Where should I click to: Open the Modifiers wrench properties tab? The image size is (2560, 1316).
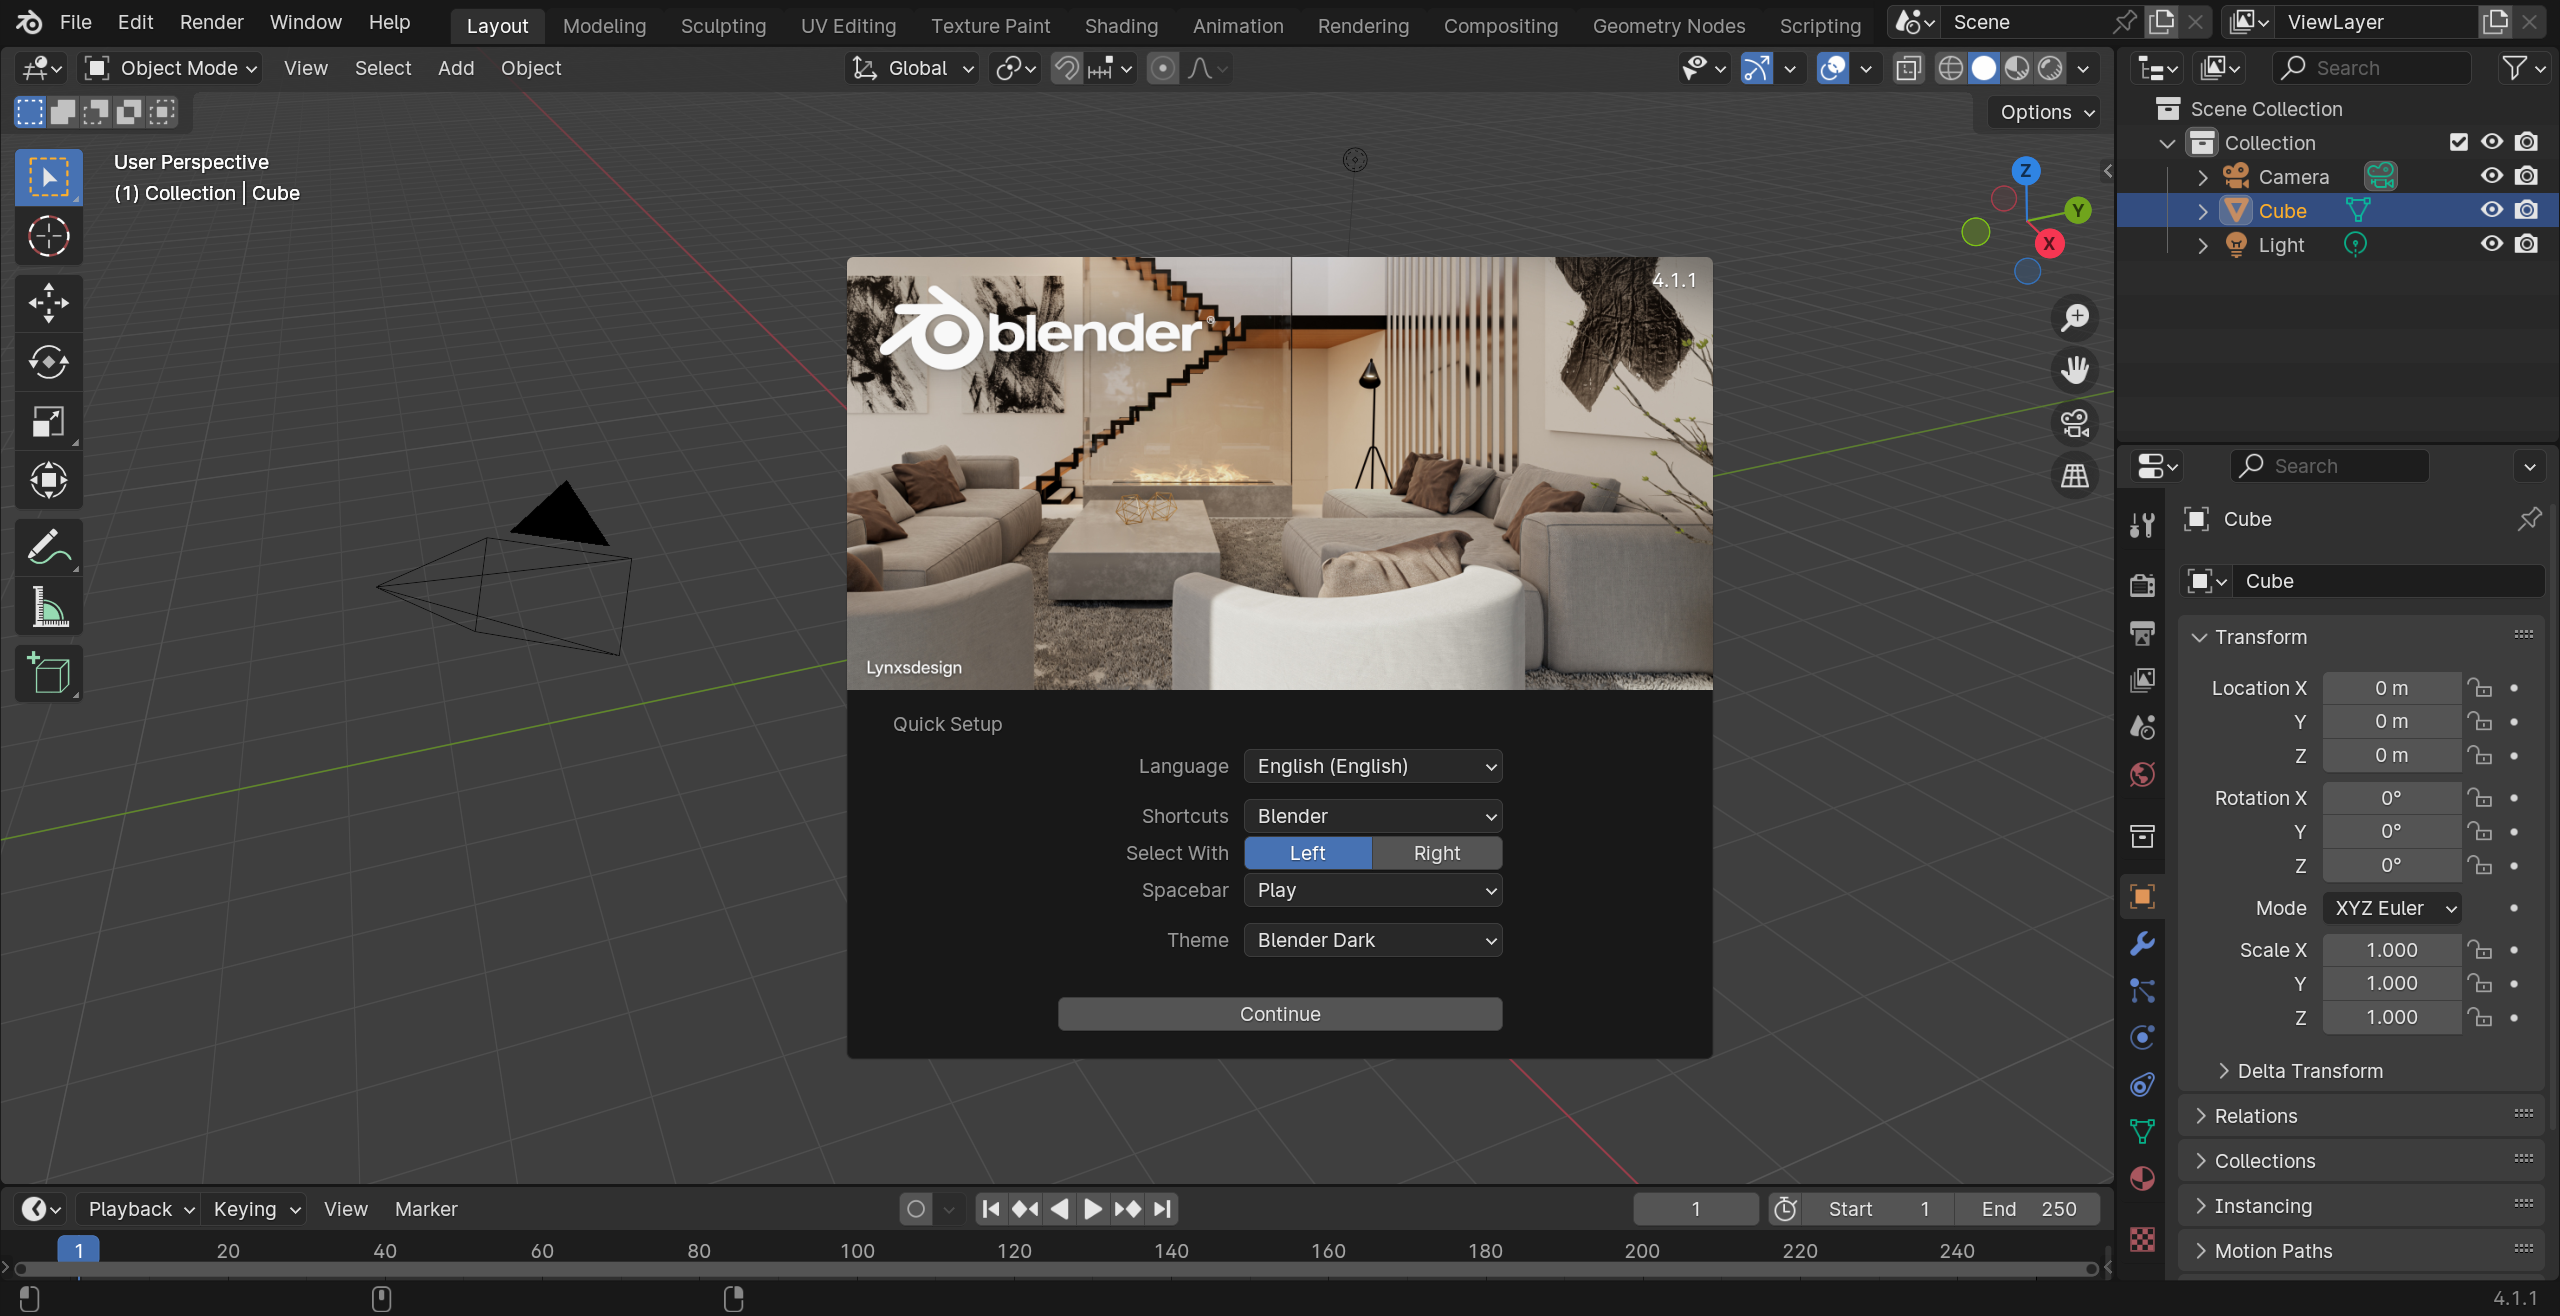pyautogui.click(x=2142, y=943)
